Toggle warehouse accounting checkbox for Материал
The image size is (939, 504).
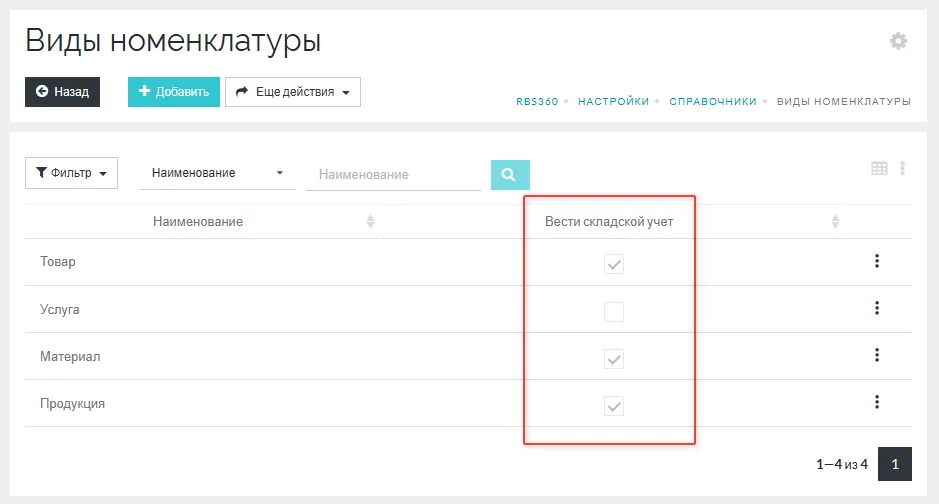(614, 359)
